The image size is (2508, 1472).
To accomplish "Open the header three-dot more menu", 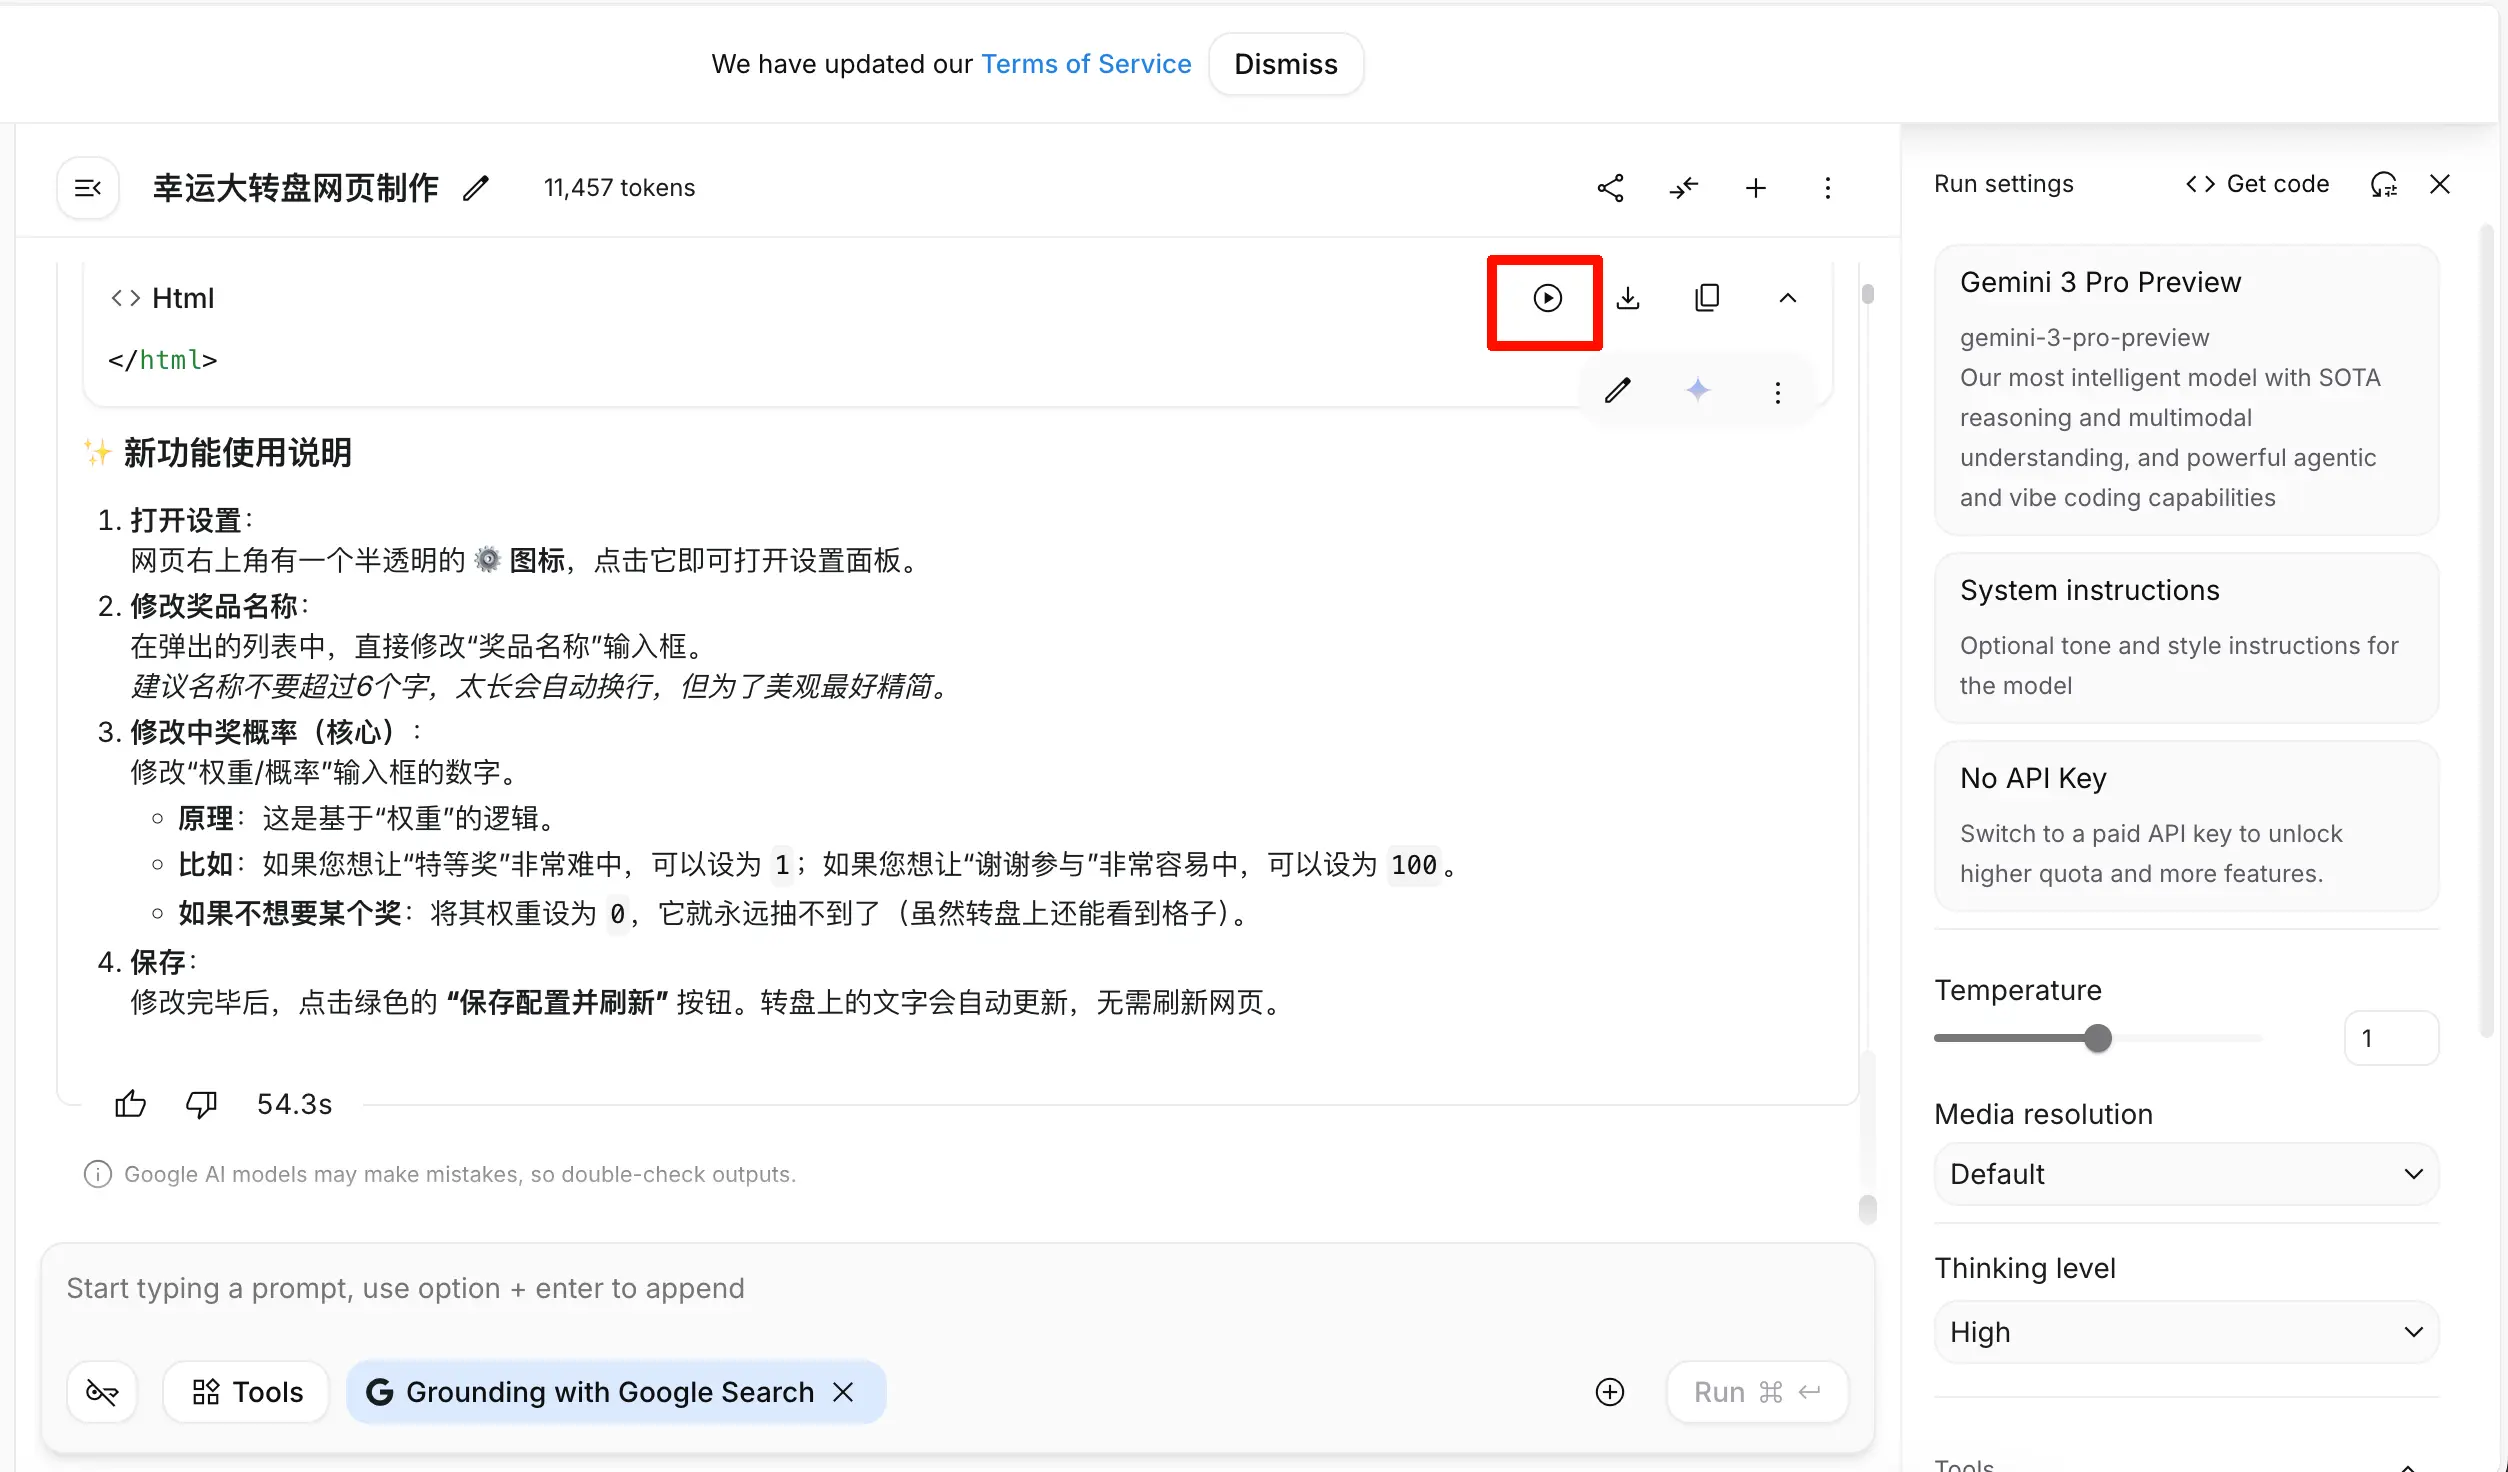I will click(1827, 188).
